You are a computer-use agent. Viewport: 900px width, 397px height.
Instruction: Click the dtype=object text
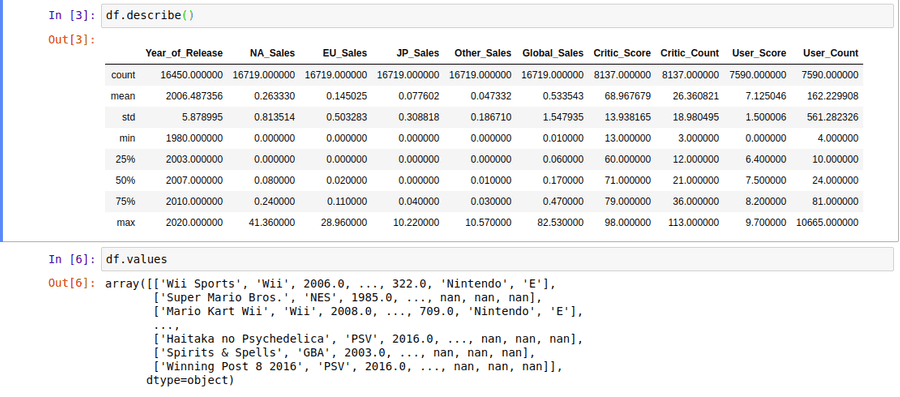tap(190, 380)
